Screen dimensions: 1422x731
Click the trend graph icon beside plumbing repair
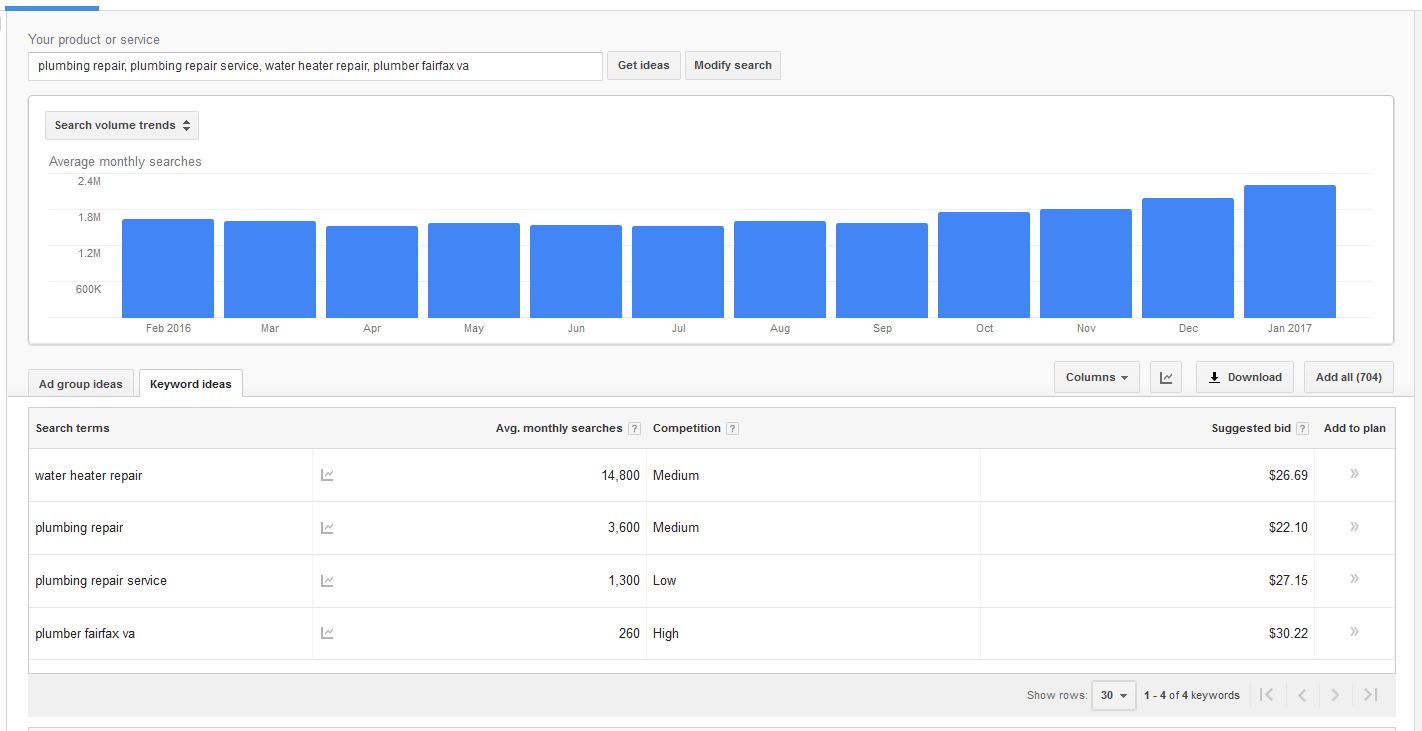(x=327, y=527)
